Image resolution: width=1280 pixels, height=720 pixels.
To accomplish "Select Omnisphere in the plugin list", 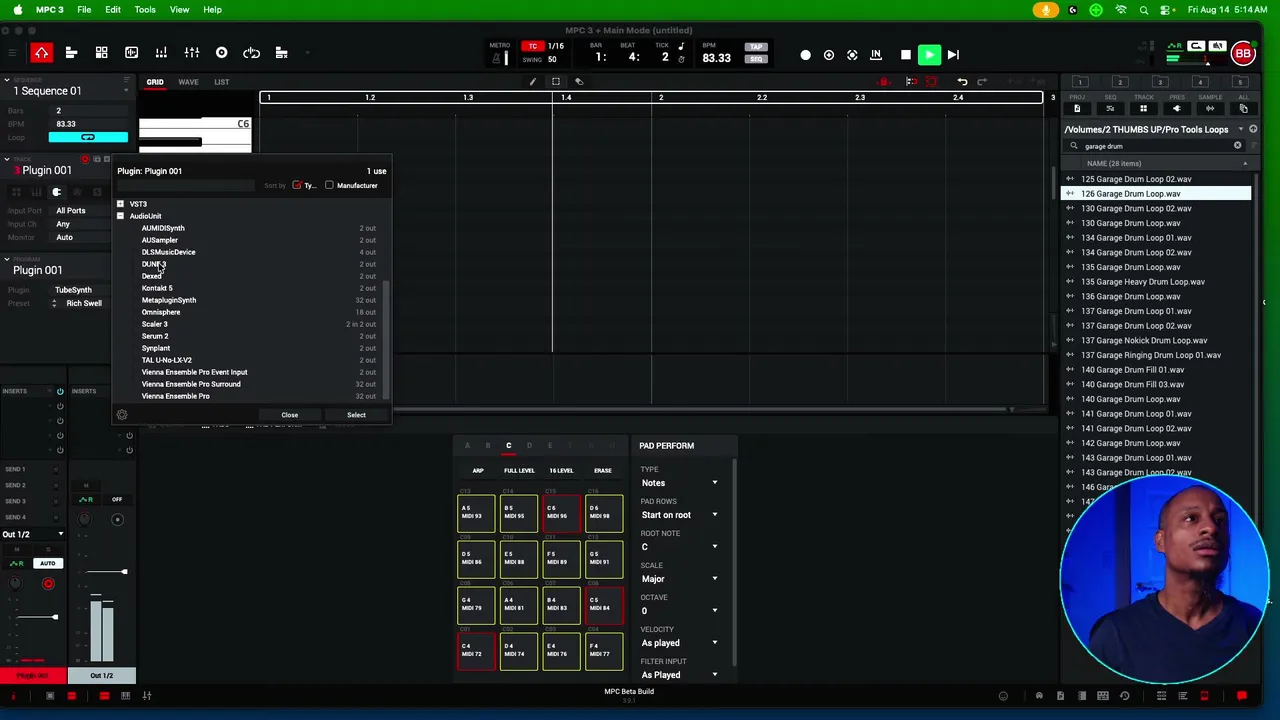I will point(258,312).
